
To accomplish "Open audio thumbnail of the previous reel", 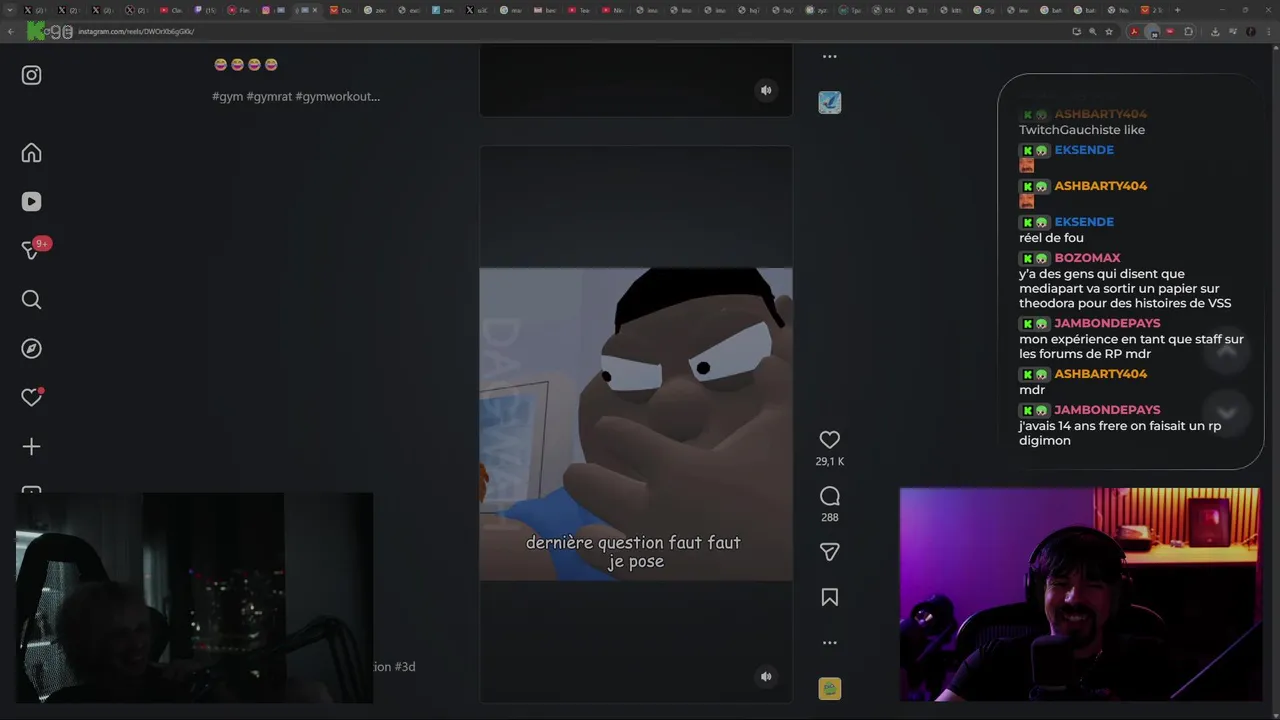I will 829,102.
